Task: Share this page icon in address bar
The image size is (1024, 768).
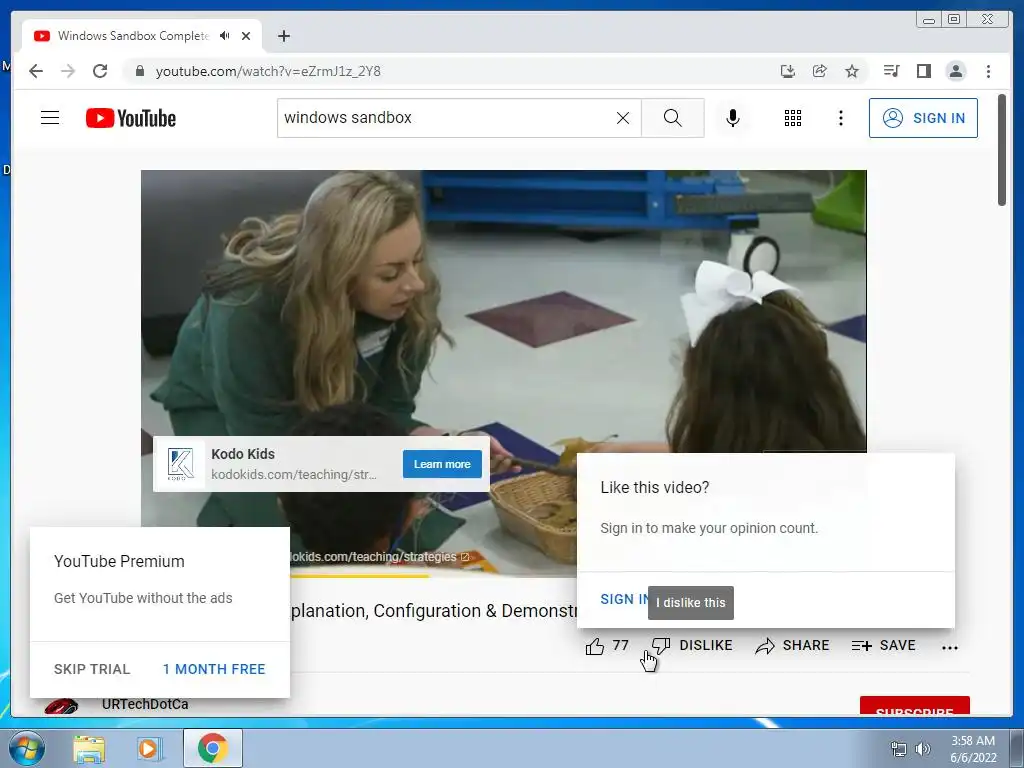Action: point(820,71)
